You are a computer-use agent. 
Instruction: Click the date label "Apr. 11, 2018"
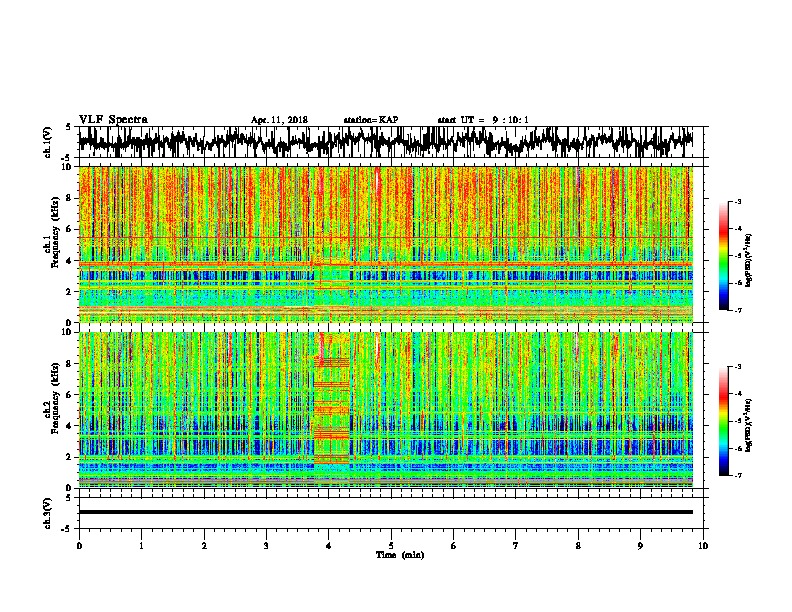(279, 120)
